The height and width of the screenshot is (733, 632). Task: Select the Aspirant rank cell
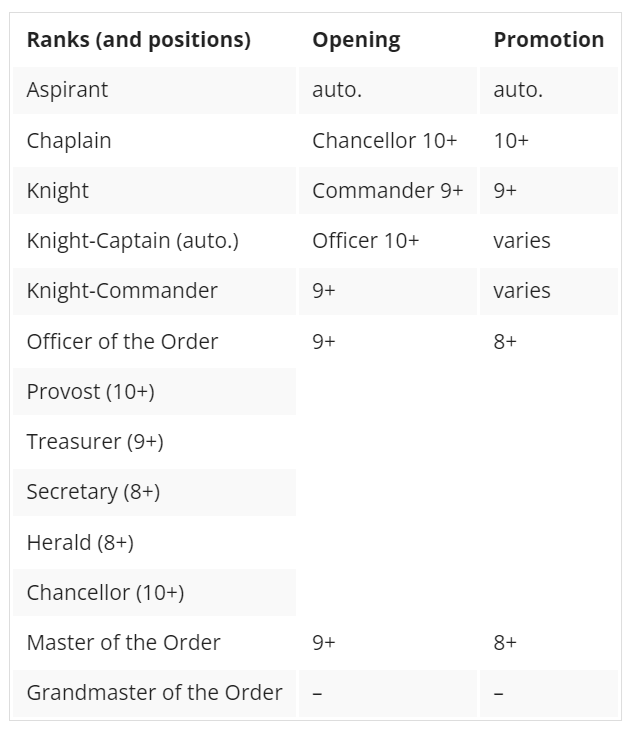67,90
